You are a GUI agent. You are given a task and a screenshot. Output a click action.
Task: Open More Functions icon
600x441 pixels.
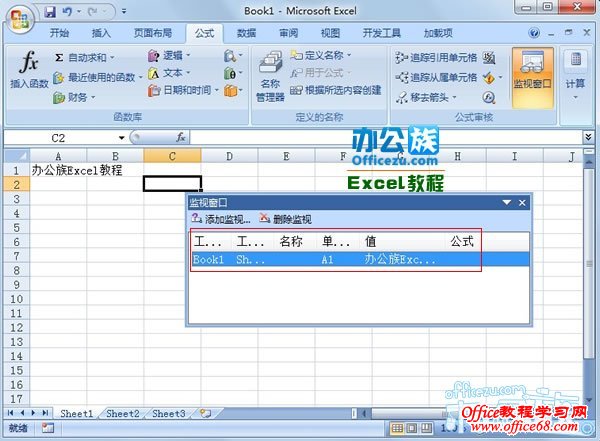[233, 91]
